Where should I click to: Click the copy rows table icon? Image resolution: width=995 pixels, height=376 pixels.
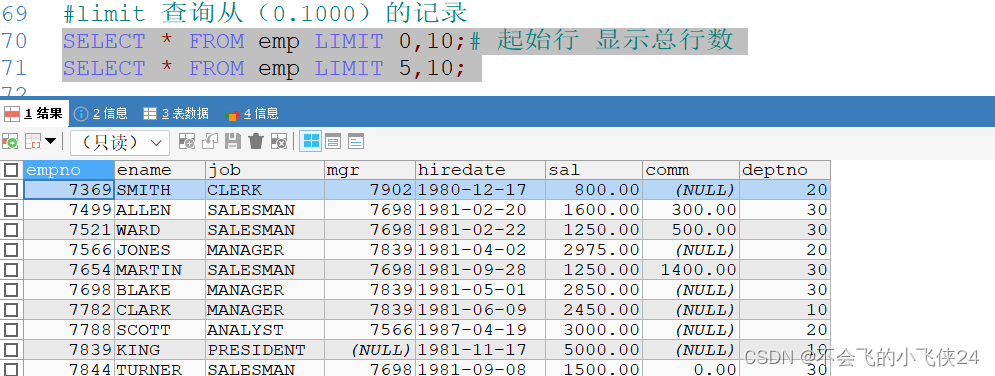[x=32, y=142]
